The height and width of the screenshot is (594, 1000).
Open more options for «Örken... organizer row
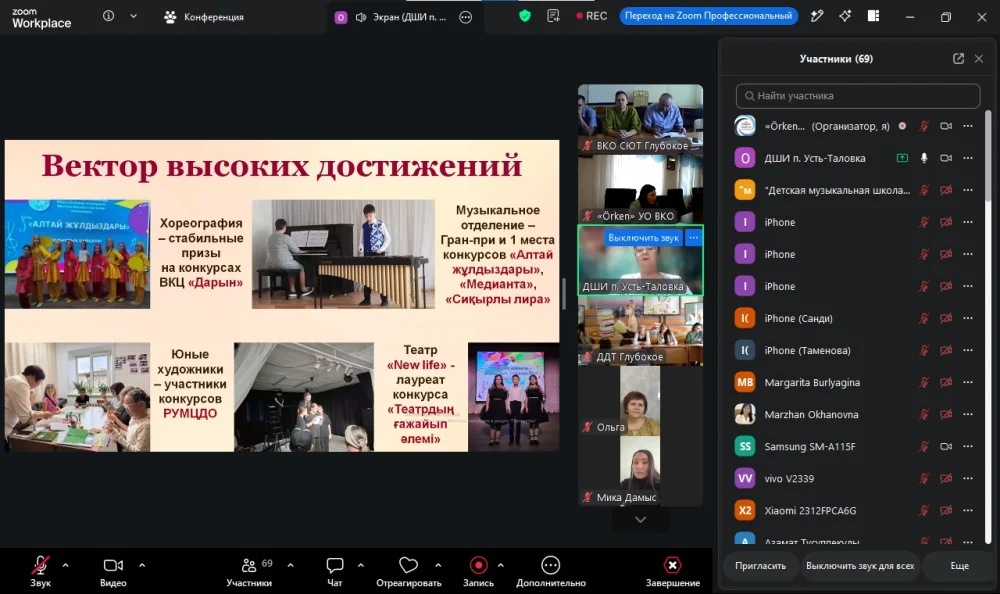coord(967,126)
